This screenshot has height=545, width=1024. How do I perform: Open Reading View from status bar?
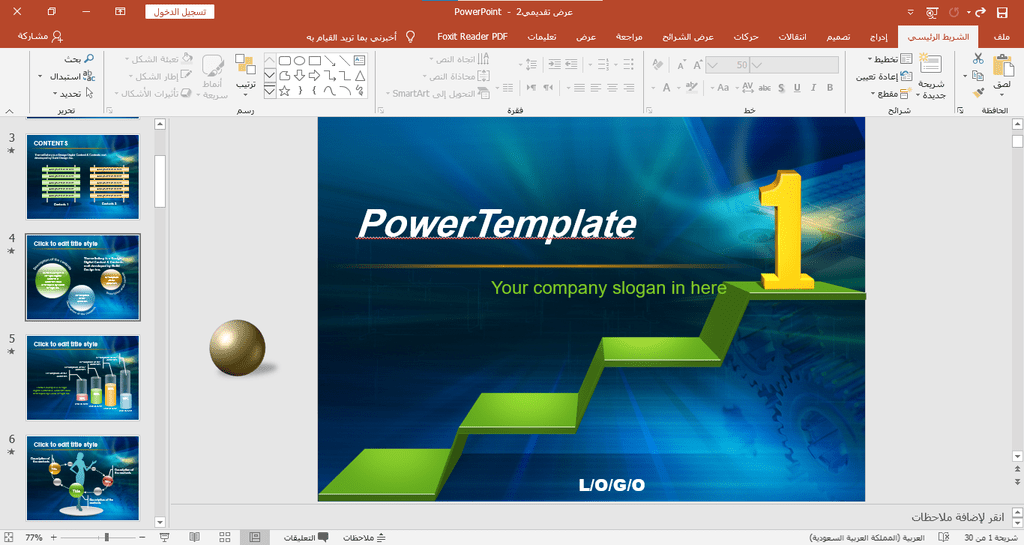tap(195, 537)
